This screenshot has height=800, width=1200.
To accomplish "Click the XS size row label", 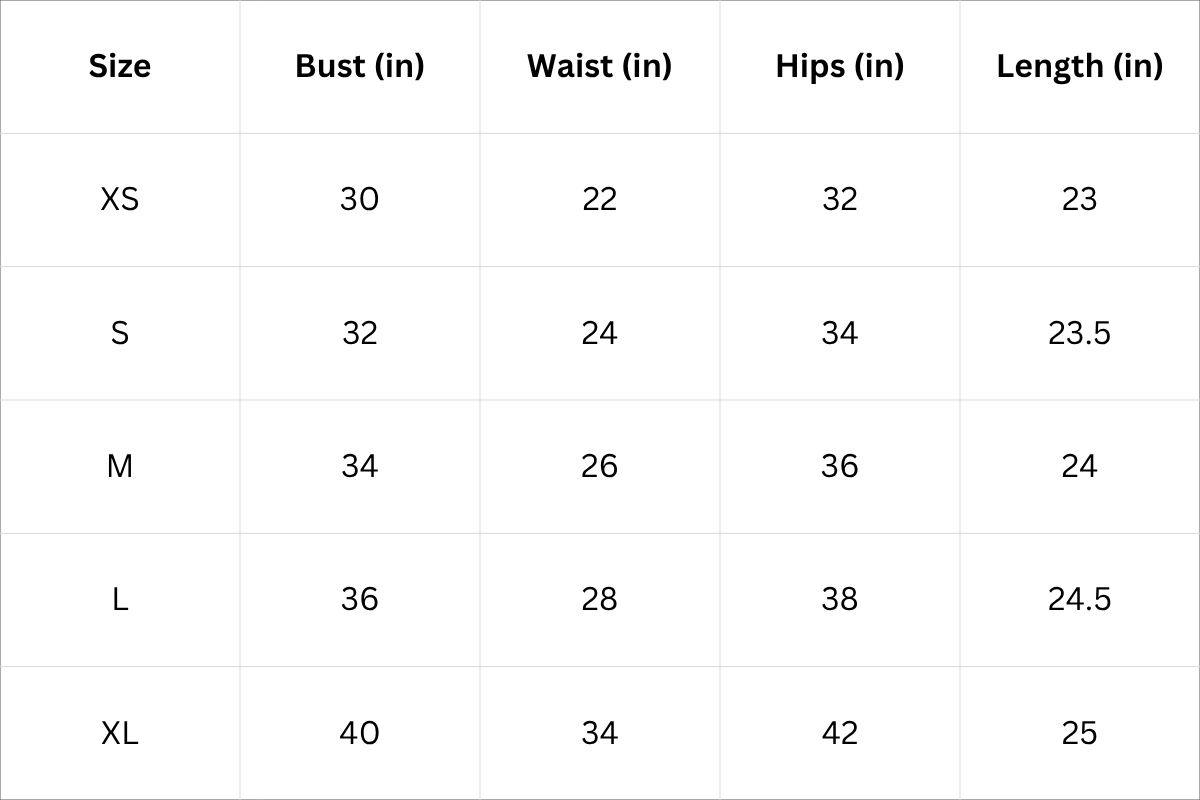I will pos(120,199).
